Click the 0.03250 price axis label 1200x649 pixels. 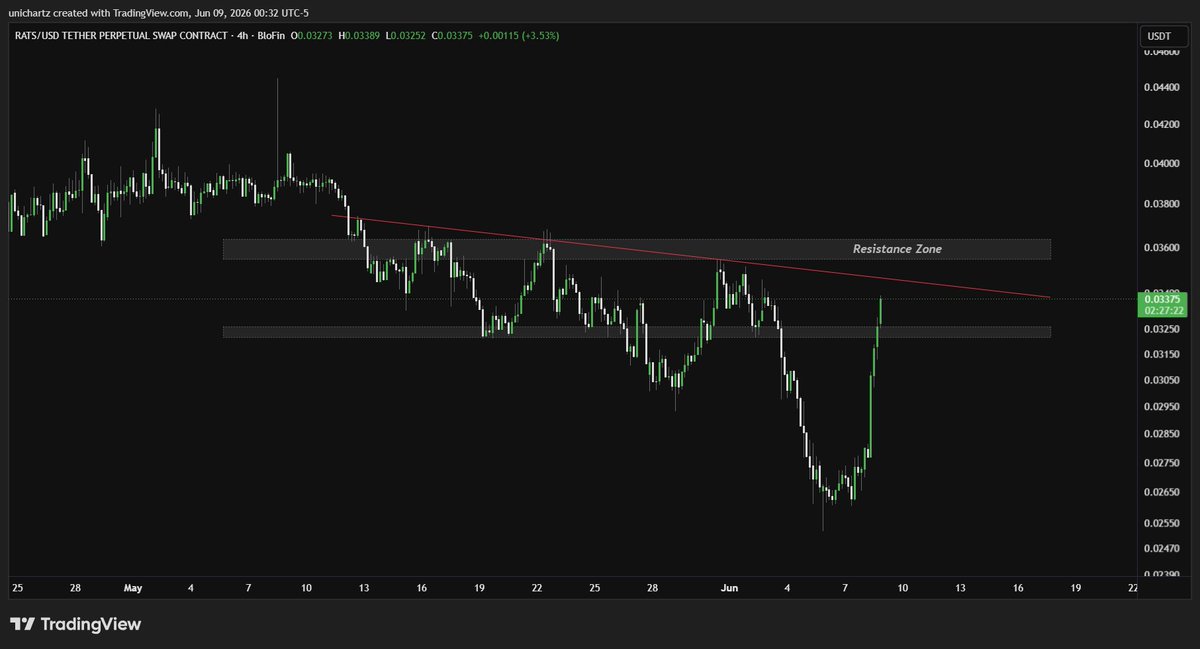(1163, 329)
